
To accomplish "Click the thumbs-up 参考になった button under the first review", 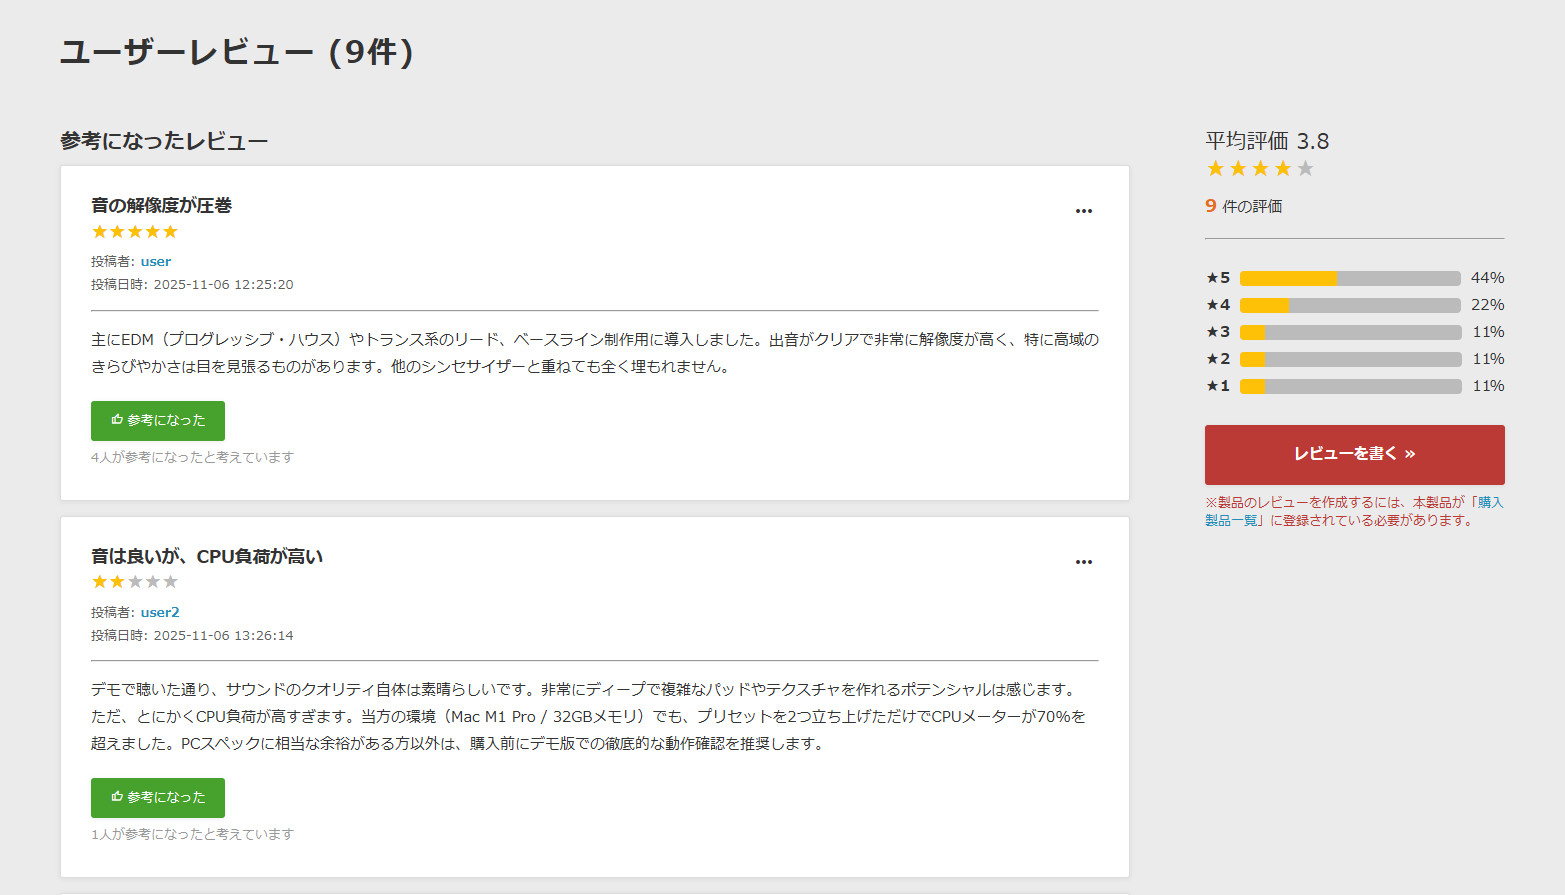I will coord(158,421).
